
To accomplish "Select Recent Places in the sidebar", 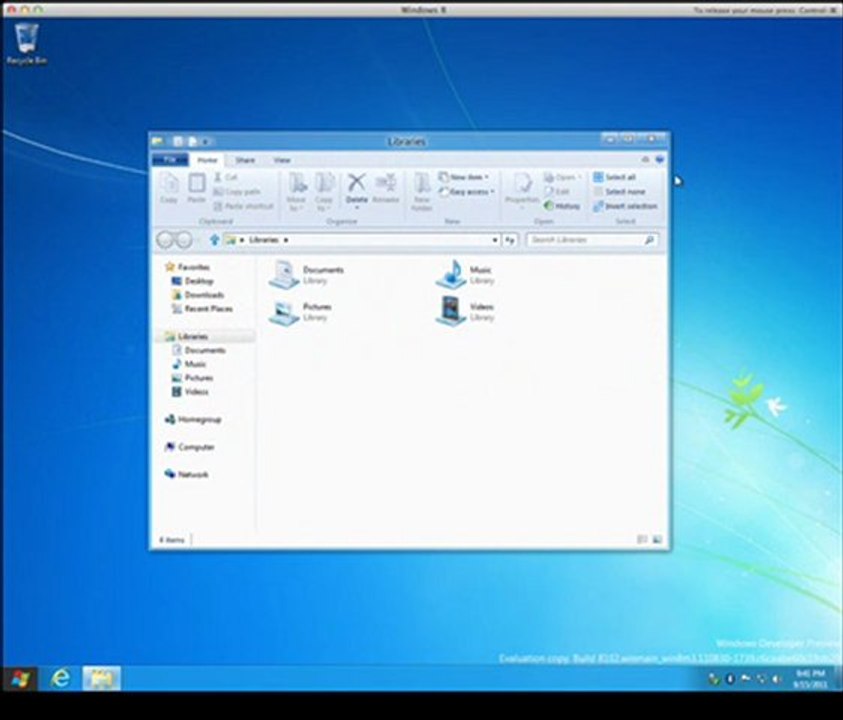I will (x=202, y=309).
